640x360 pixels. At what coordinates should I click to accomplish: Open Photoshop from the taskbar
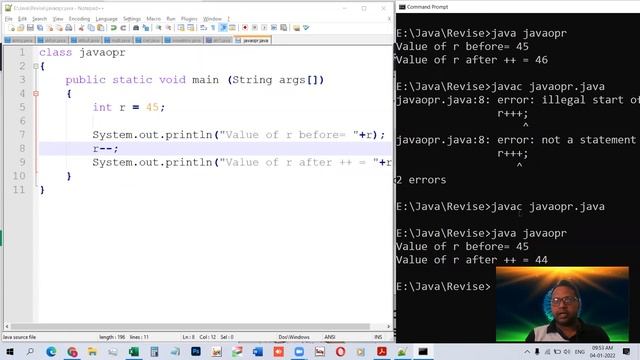(196, 351)
